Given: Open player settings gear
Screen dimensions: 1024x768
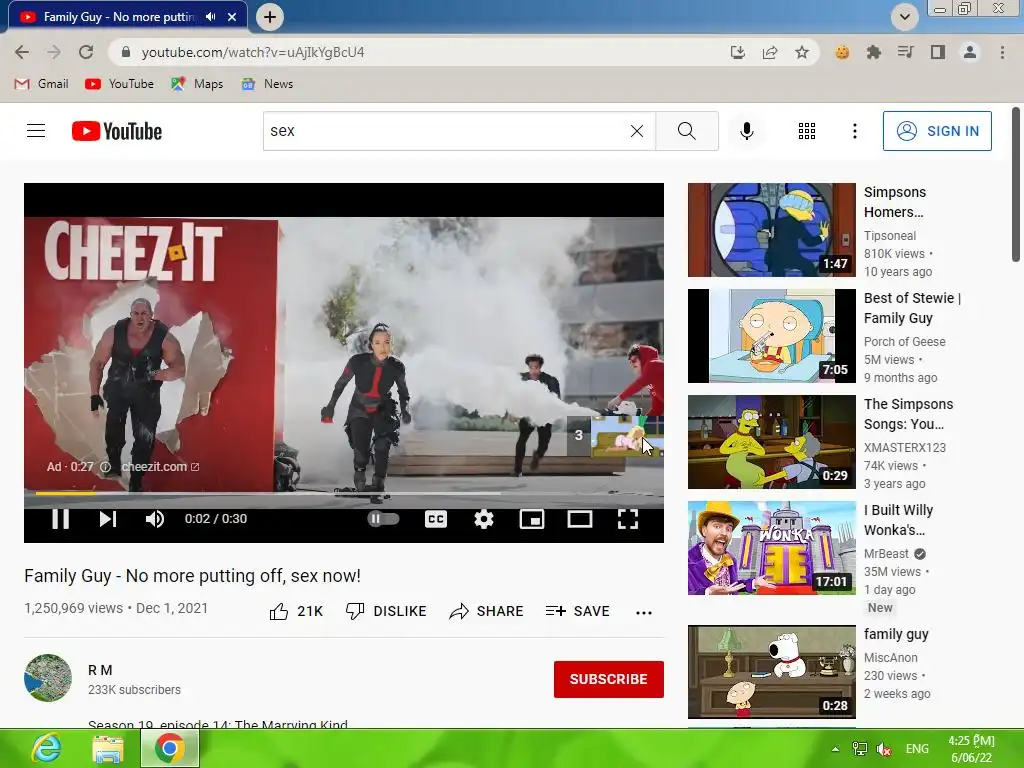Looking at the screenshot, I should pos(484,519).
